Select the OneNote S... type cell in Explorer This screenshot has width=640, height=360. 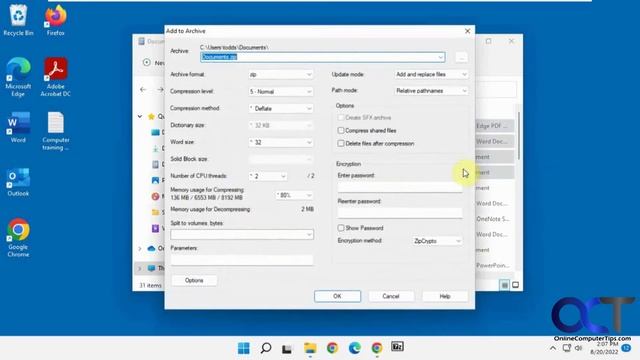click(493, 219)
